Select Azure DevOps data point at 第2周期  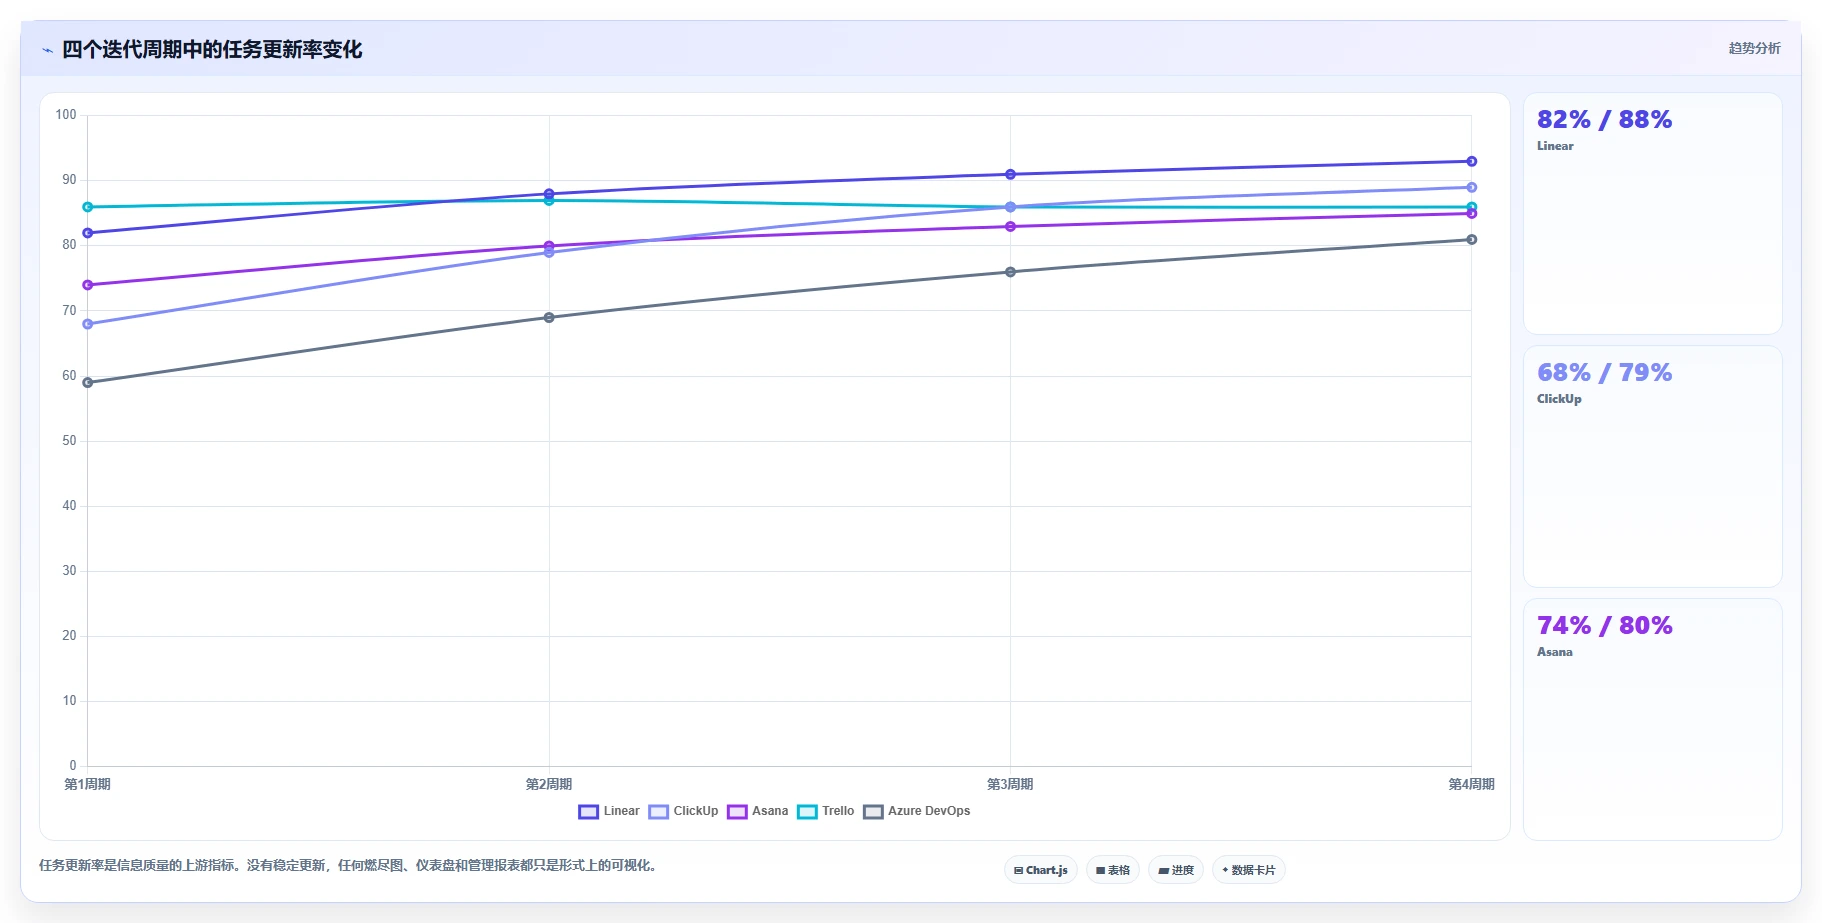pos(549,318)
